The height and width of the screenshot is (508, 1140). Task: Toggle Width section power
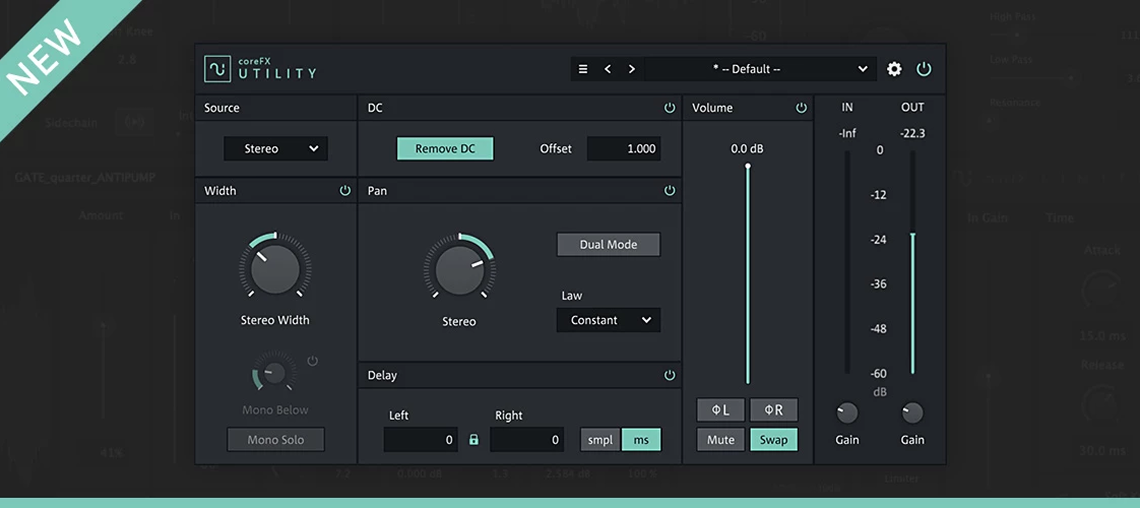pyautogui.click(x=345, y=190)
